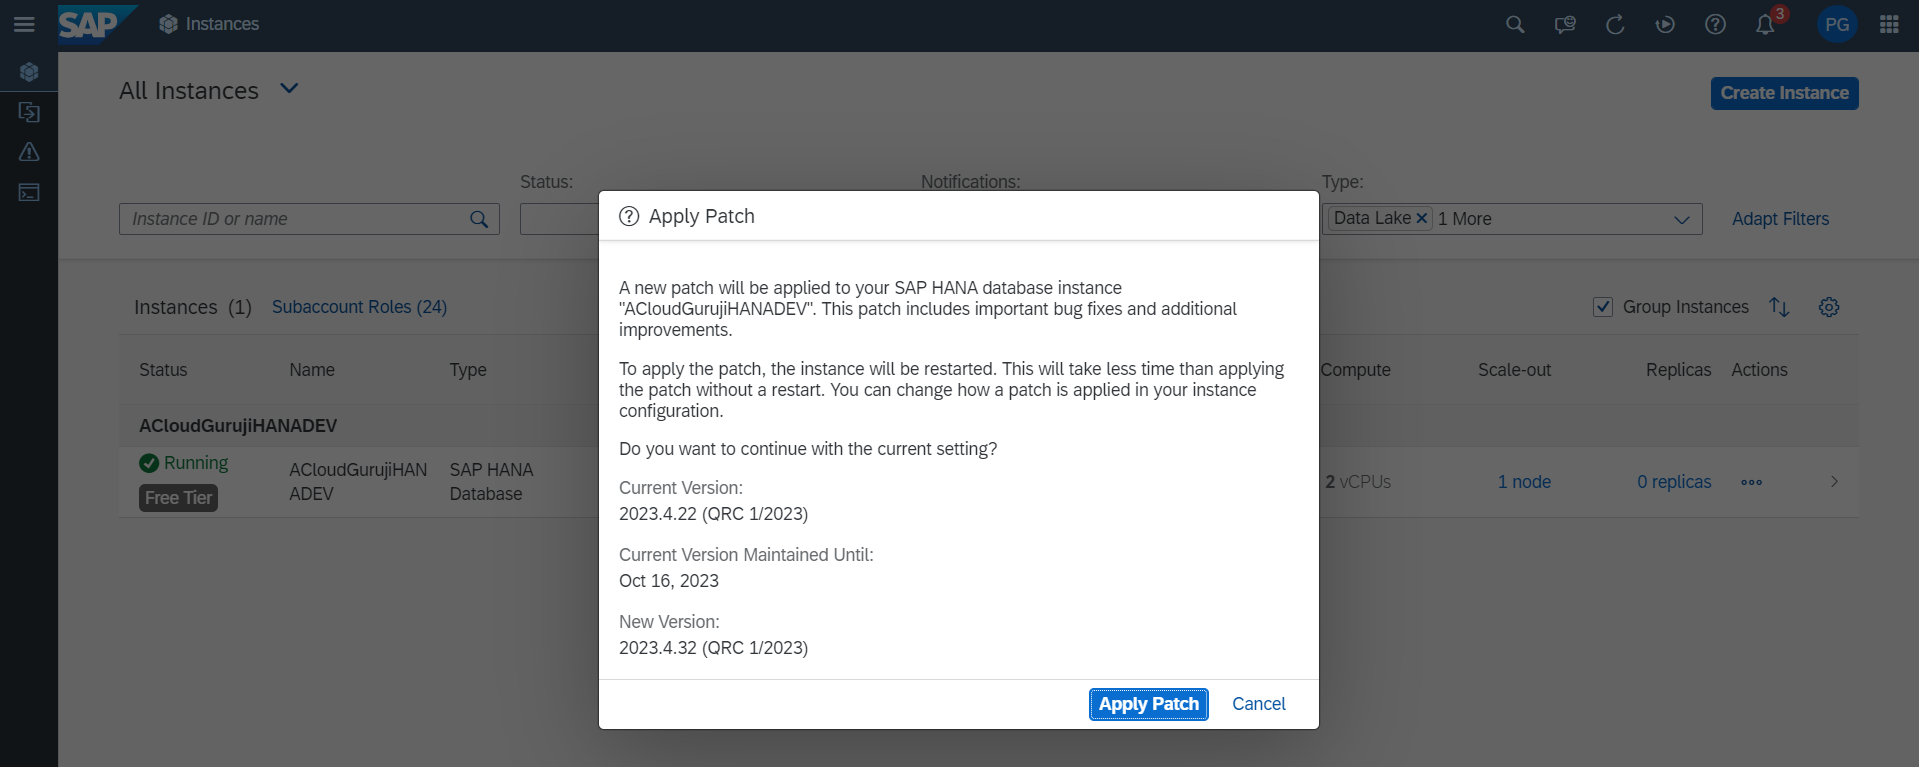The height and width of the screenshot is (767, 1919).
Task: Open notifications bell with 3 alerts
Action: coord(1765,24)
